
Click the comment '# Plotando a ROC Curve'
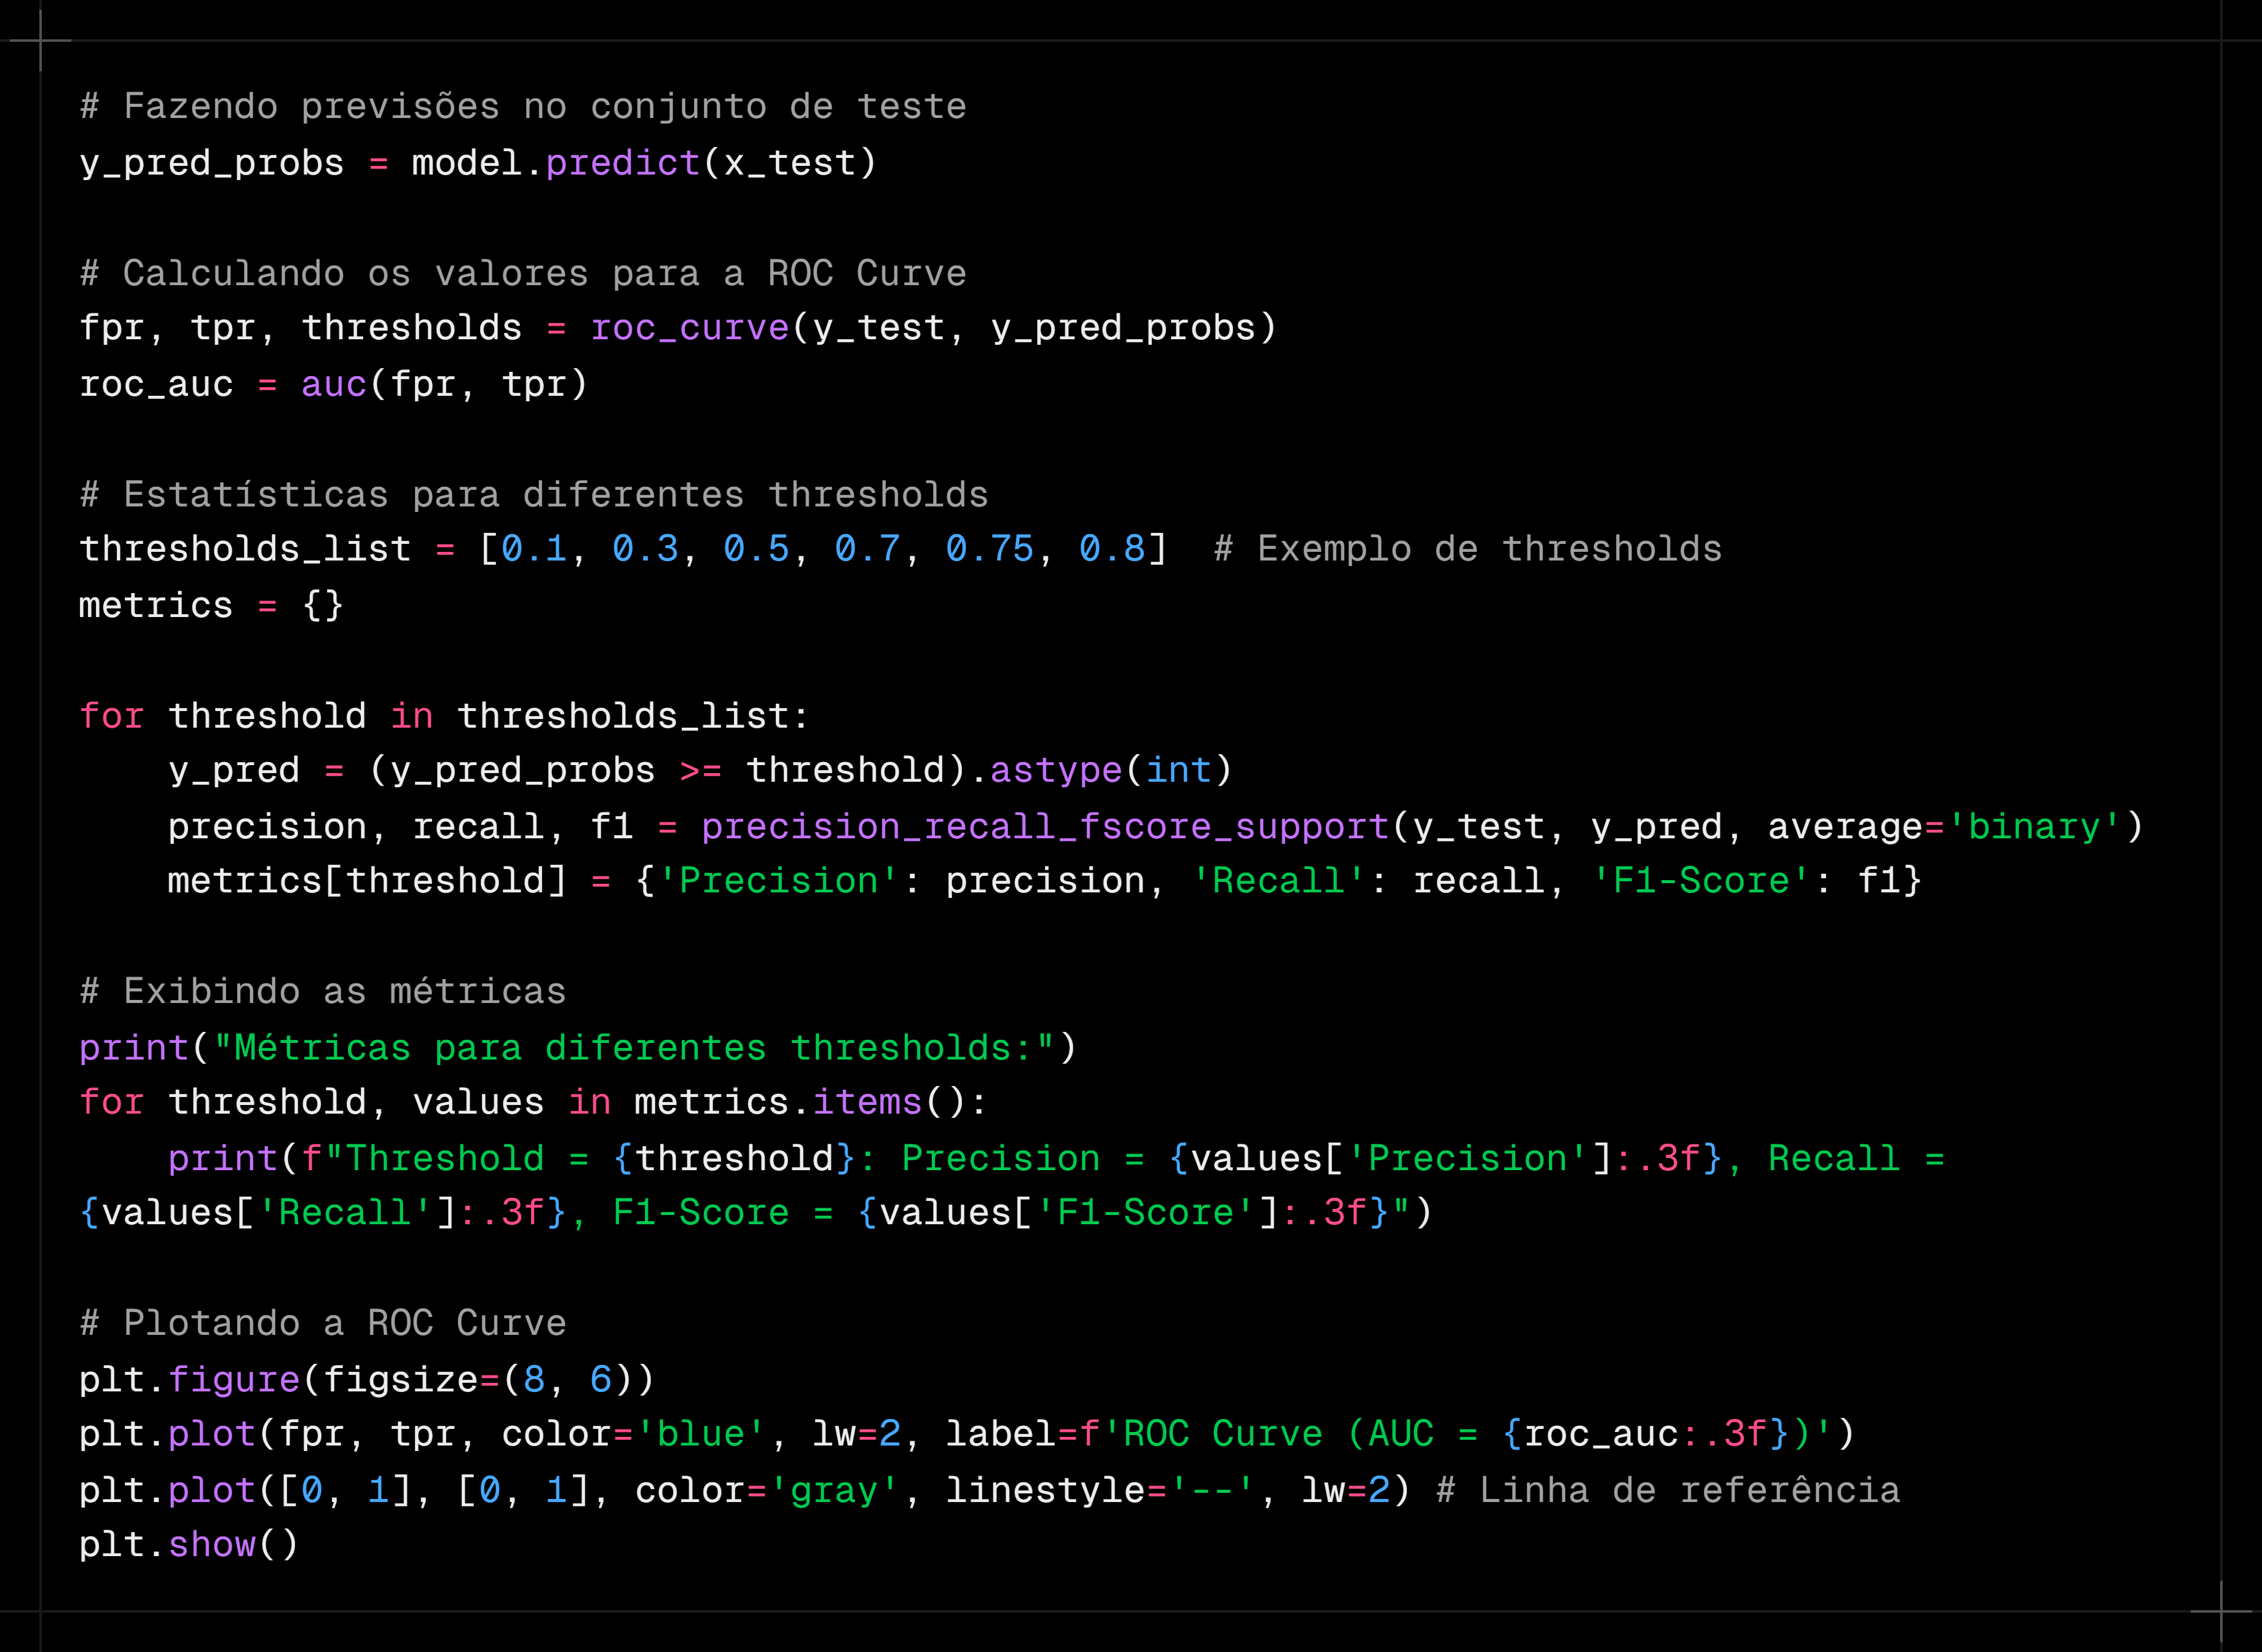point(323,1322)
